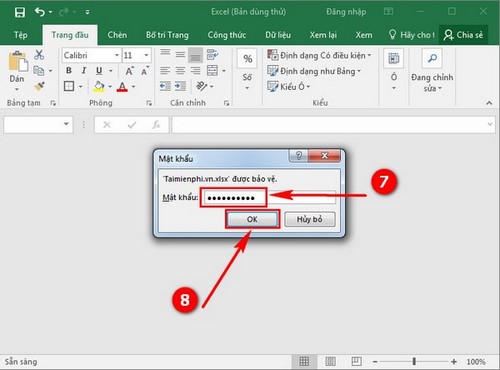Click the Chia sẻ share button

(463, 35)
